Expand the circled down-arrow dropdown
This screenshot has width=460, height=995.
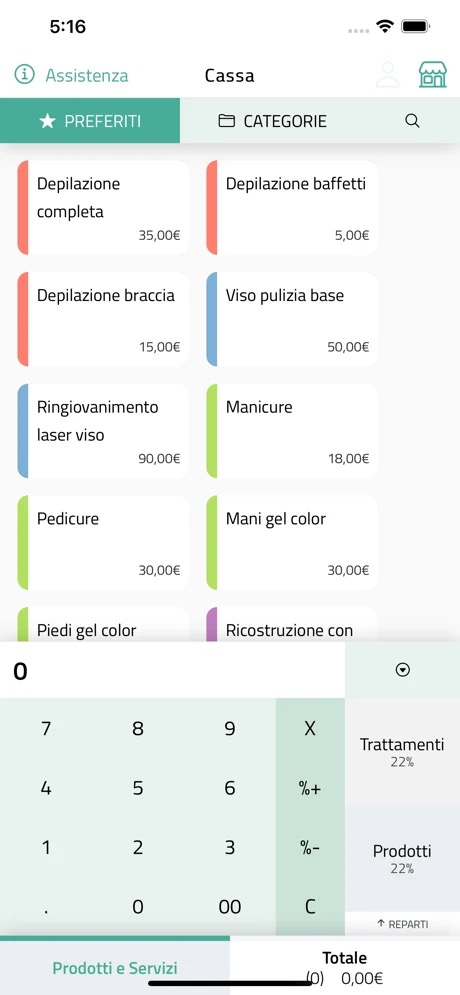click(402, 670)
